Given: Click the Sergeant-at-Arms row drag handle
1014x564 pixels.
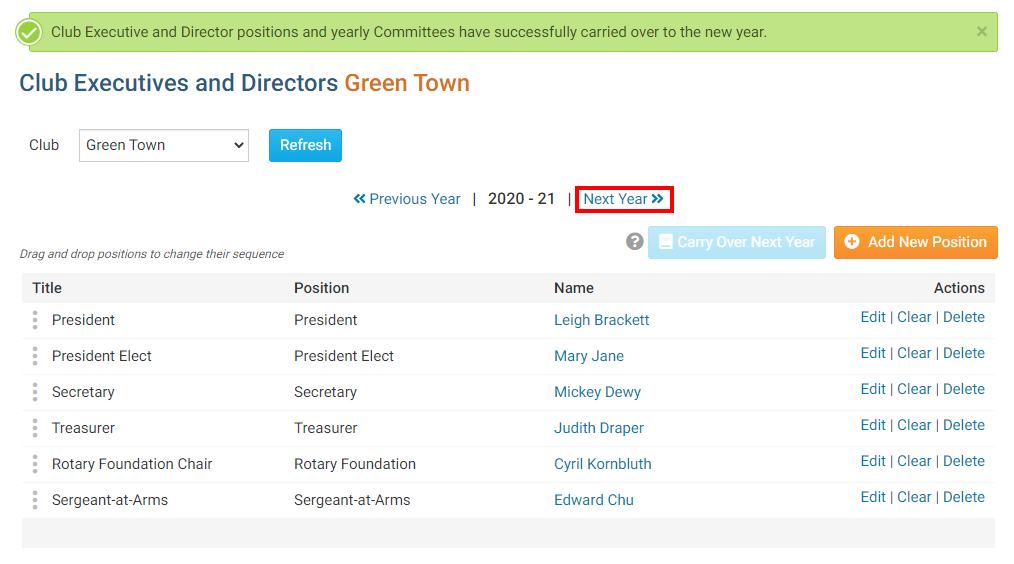Looking at the screenshot, I should coord(35,500).
